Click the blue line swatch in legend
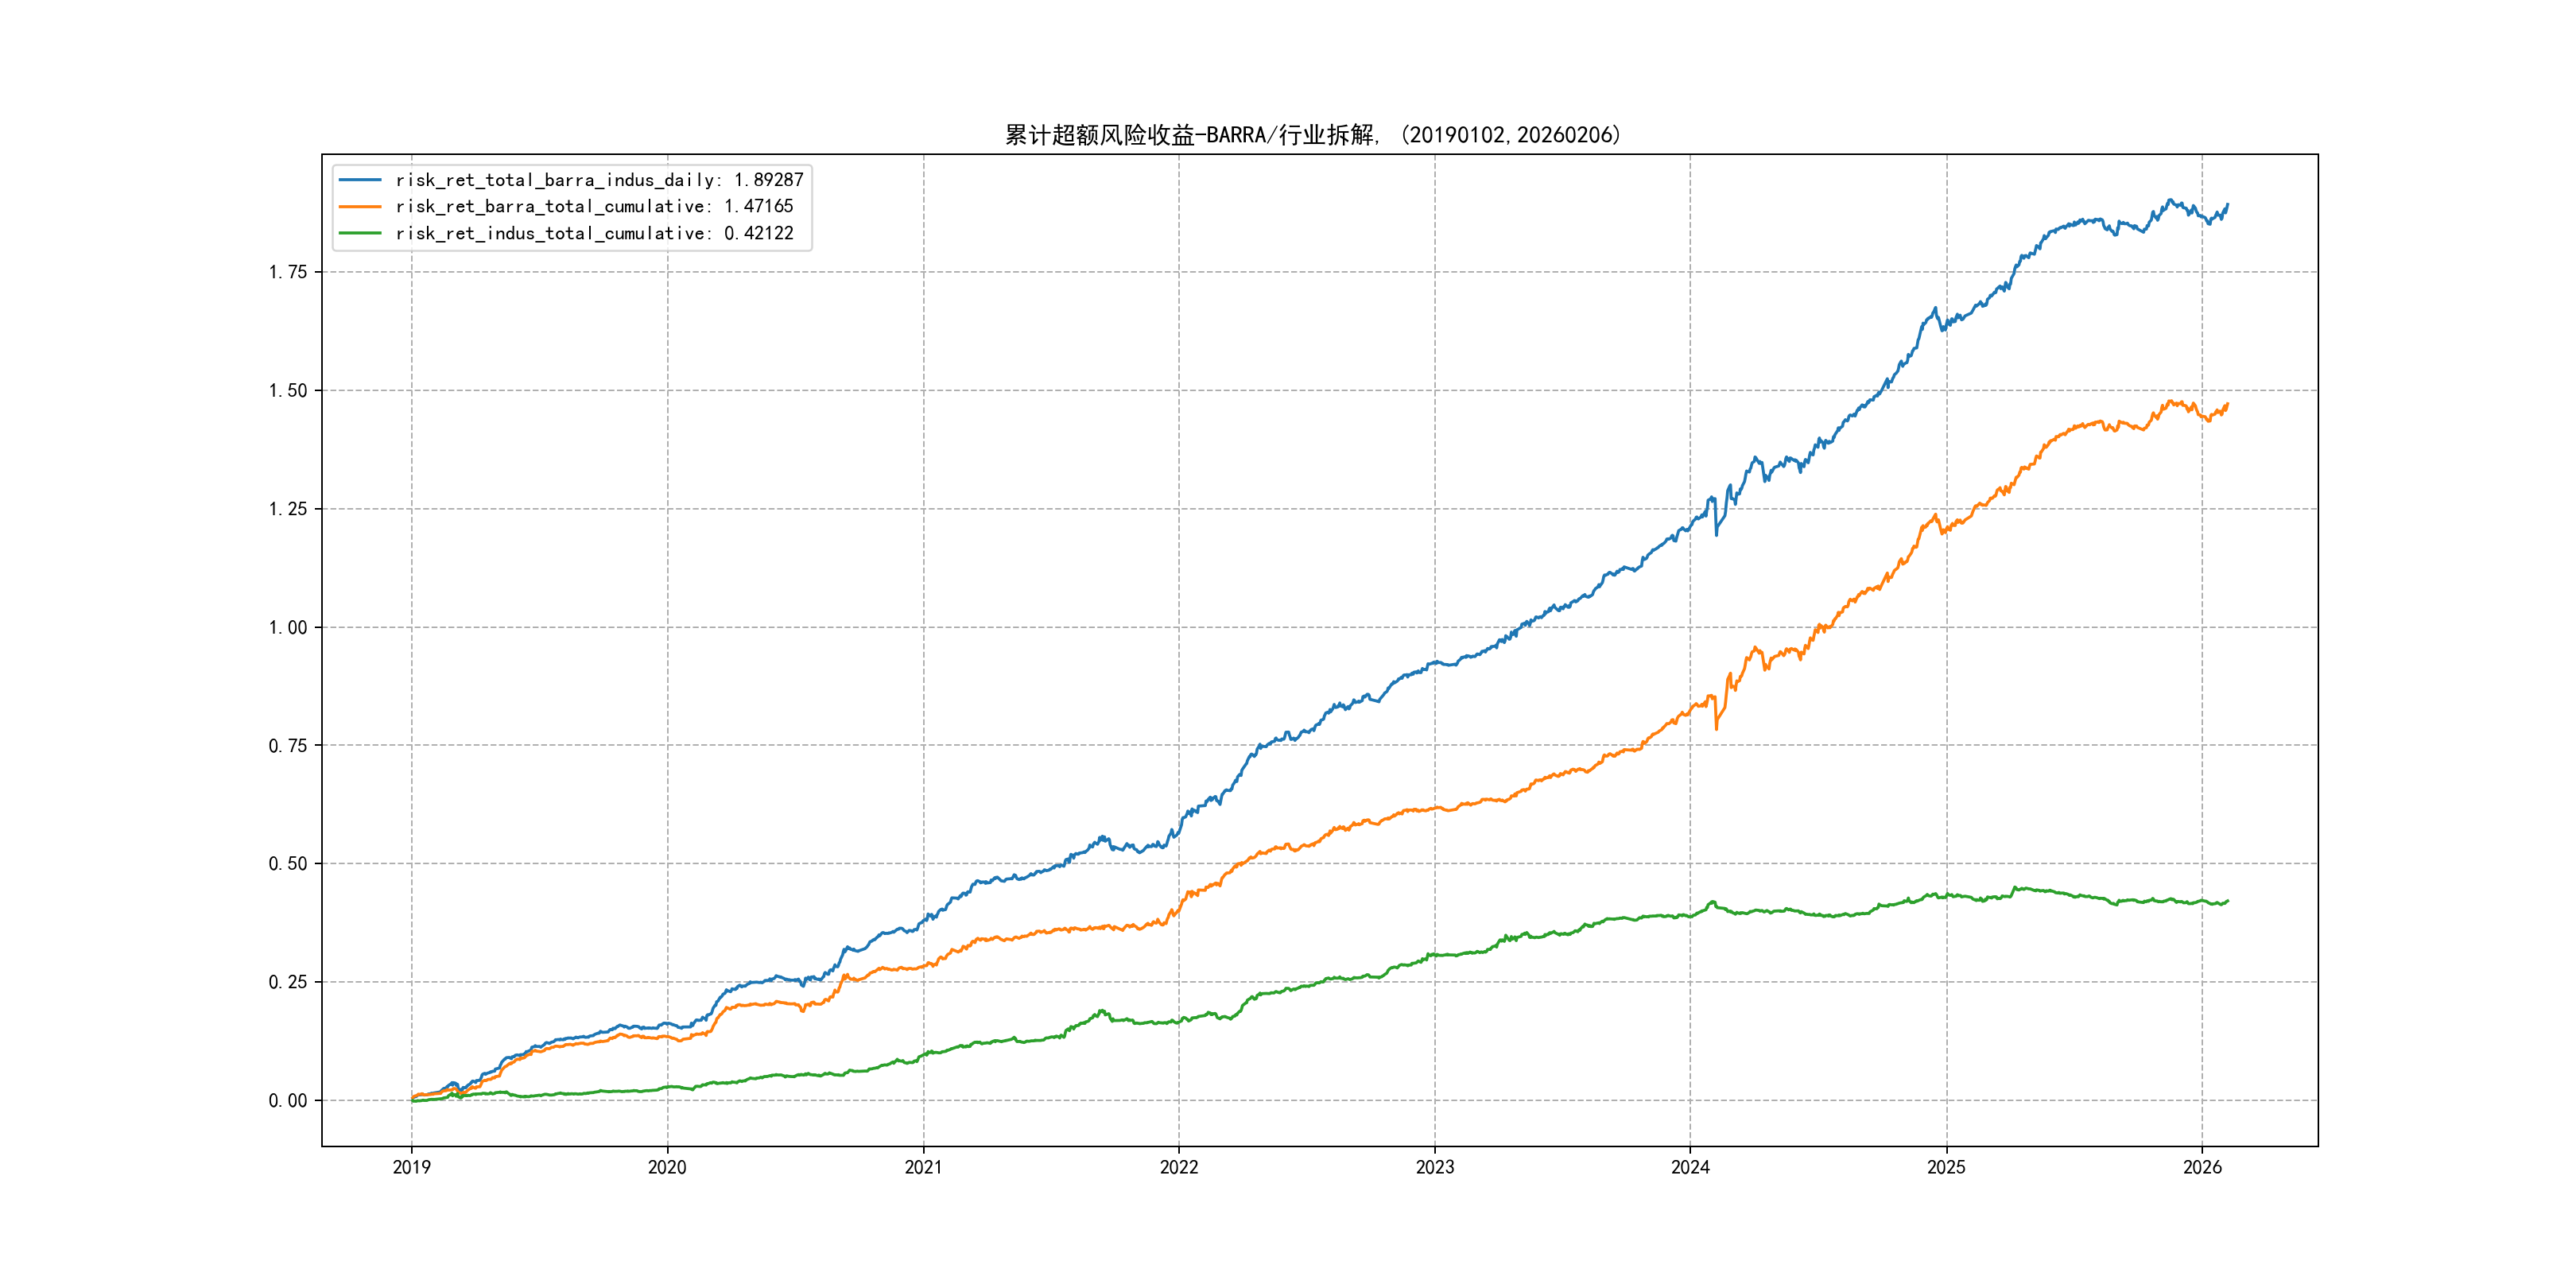 click(x=360, y=180)
